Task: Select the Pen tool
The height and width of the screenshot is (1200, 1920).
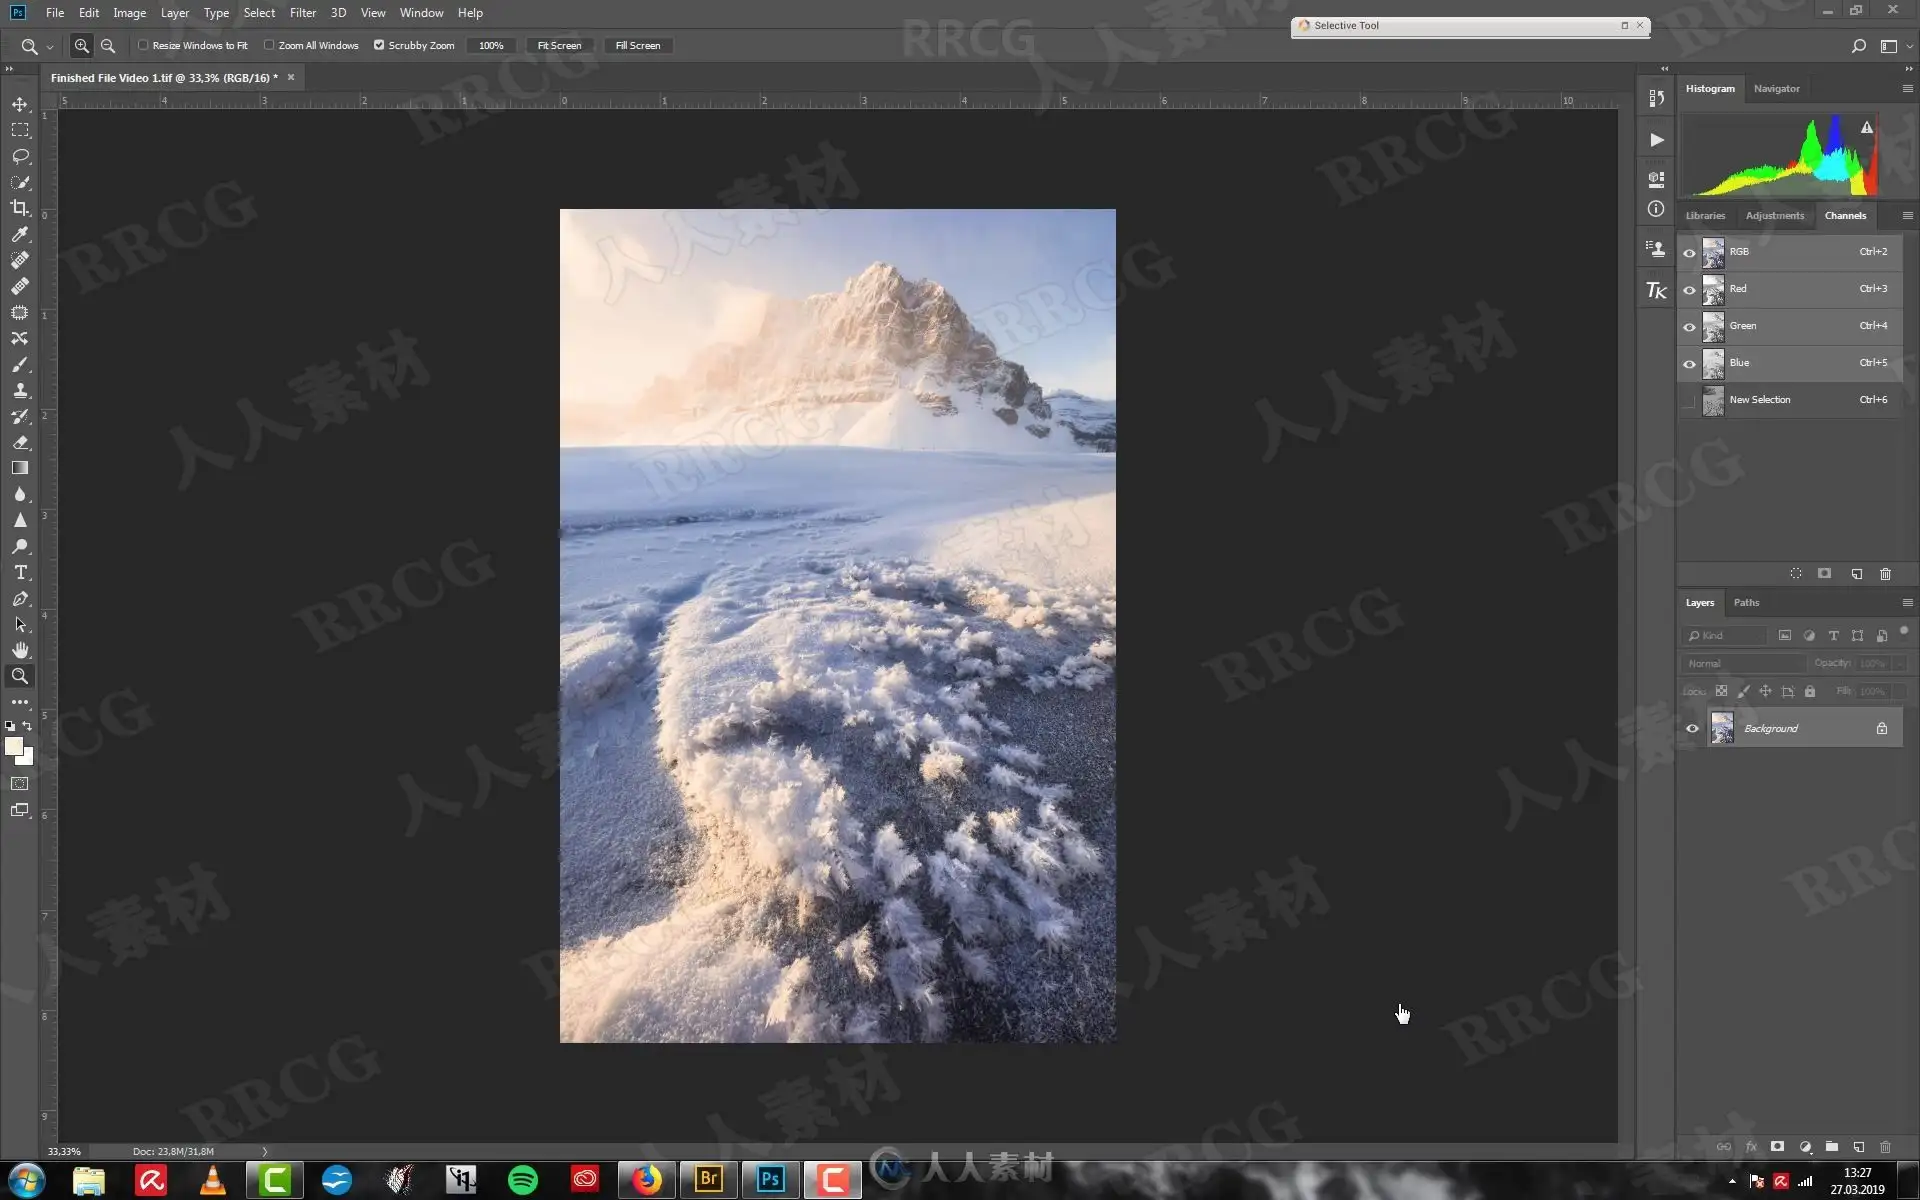Action: [20, 598]
